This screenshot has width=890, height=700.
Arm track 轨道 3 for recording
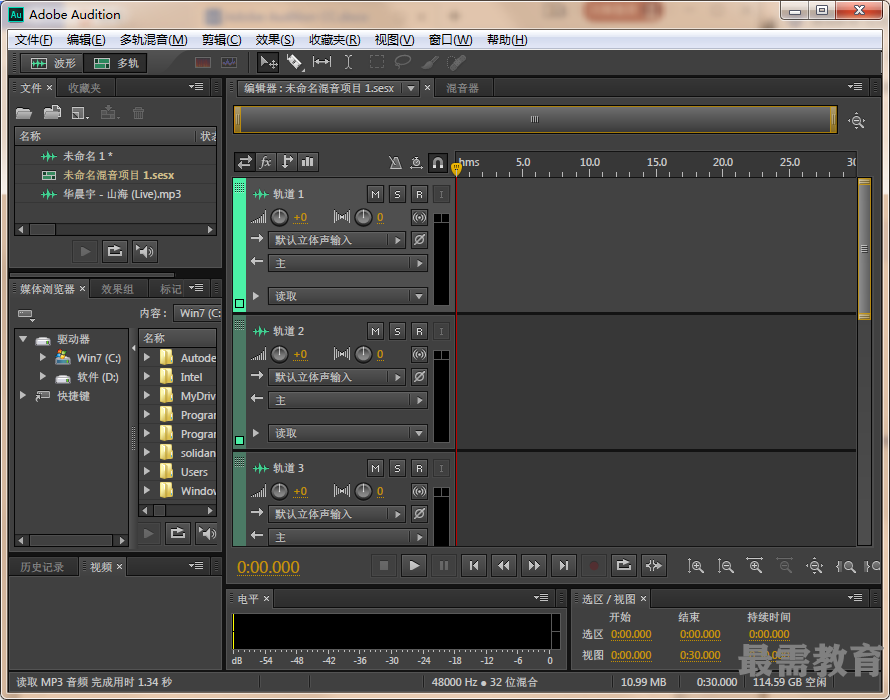pyautogui.click(x=419, y=468)
